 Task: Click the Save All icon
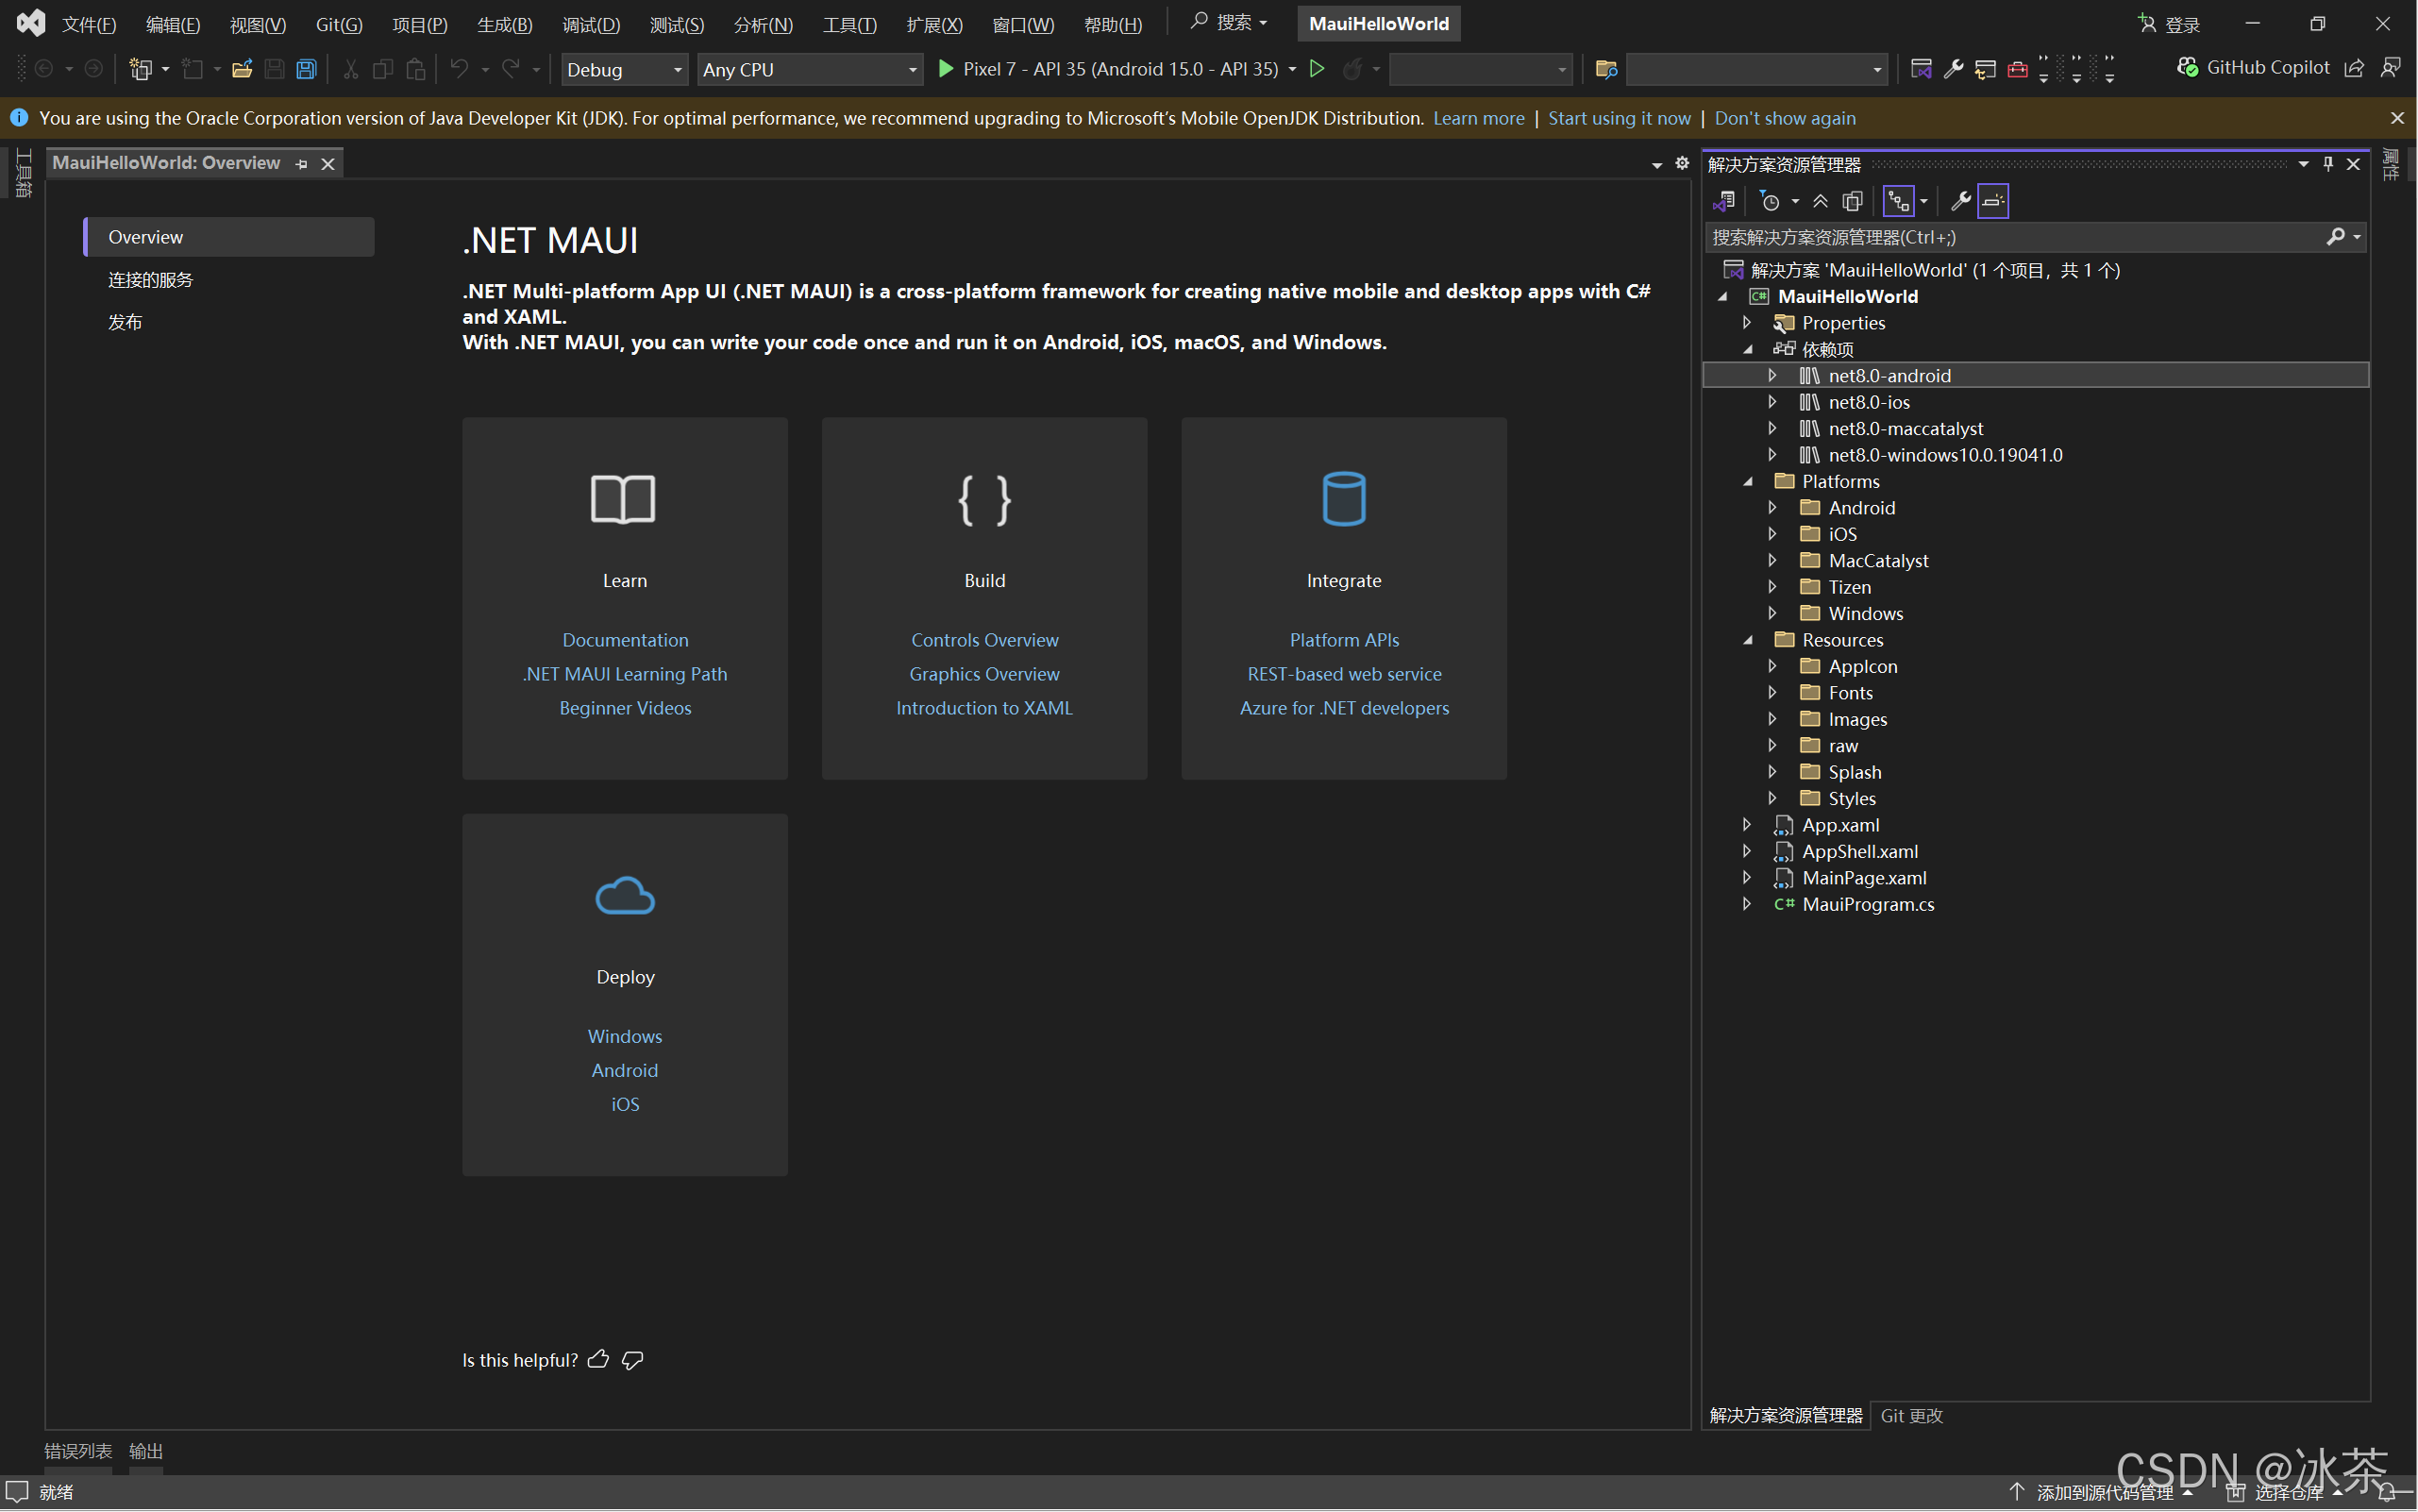click(306, 69)
